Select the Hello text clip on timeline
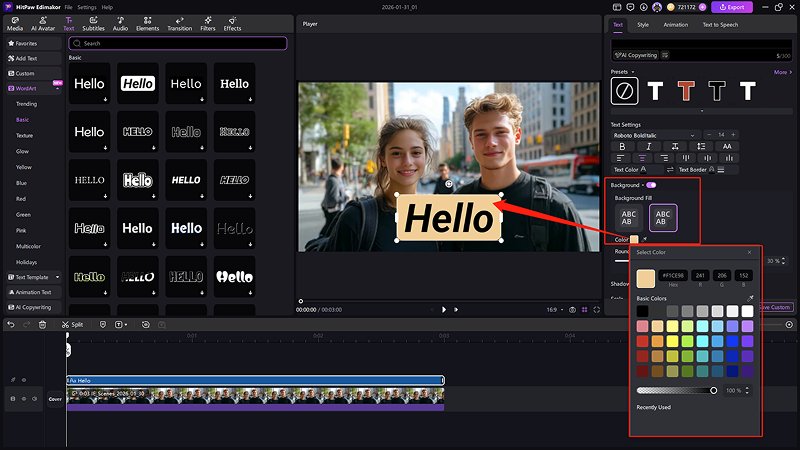The image size is (800, 450). click(x=255, y=380)
